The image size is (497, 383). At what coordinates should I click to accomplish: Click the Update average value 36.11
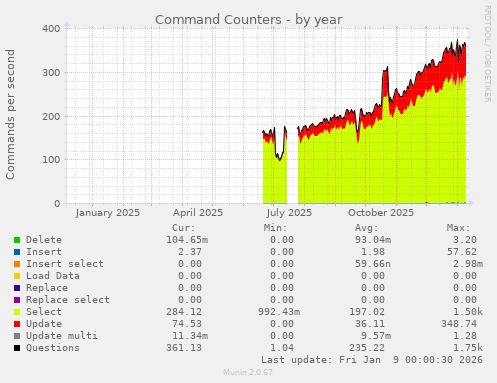point(370,324)
